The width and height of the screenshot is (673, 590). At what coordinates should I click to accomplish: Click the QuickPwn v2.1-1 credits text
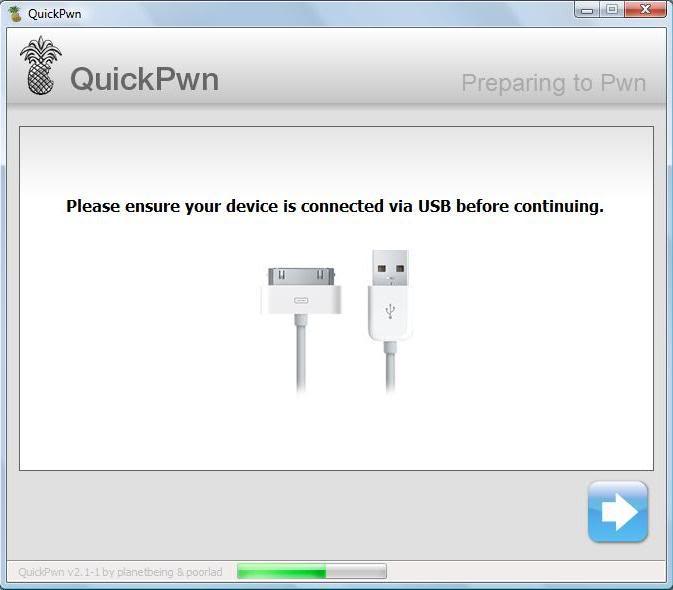click(x=120, y=572)
